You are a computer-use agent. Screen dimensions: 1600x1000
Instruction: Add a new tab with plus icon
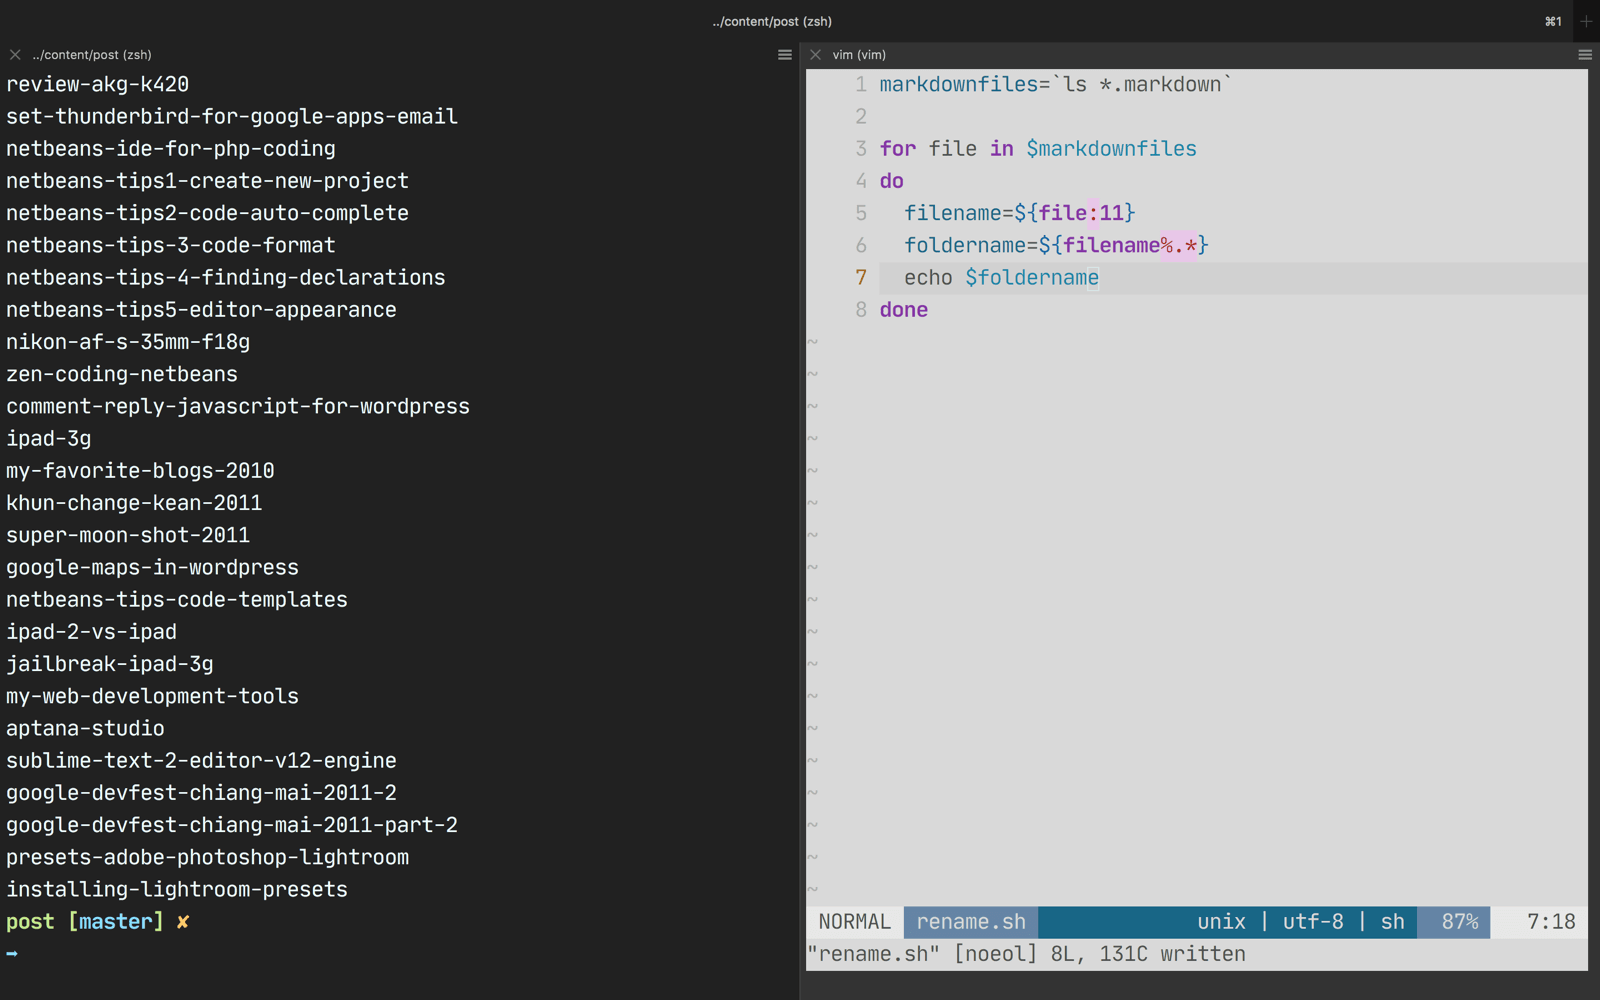tap(1586, 21)
